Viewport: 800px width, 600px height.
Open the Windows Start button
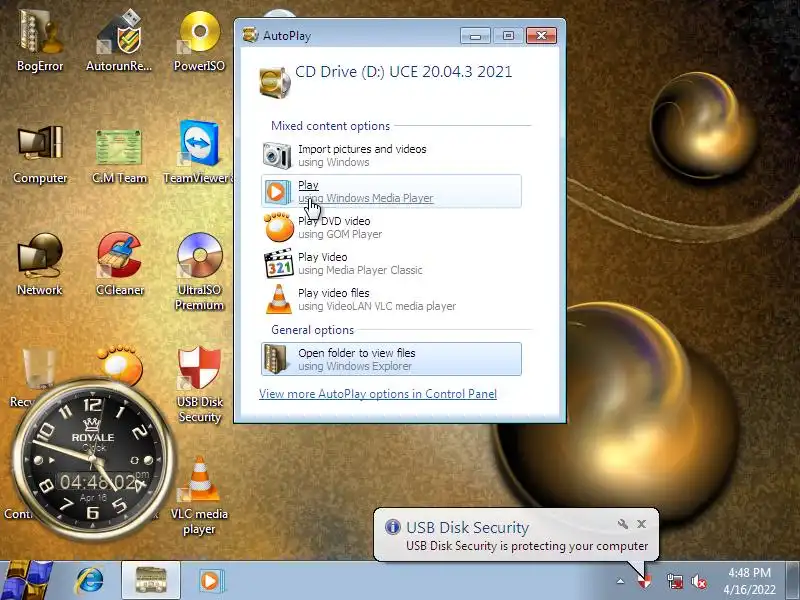tap(27, 581)
